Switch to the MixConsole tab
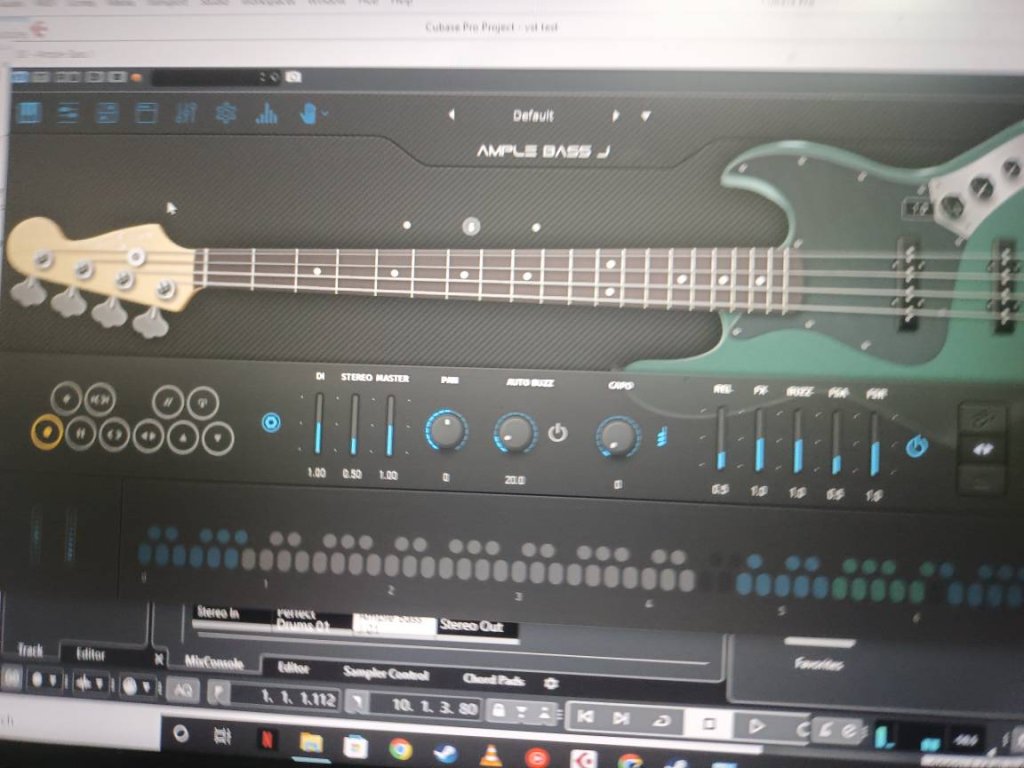Screen dimensions: 1024x768 pyautogui.click(x=214, y=663)
